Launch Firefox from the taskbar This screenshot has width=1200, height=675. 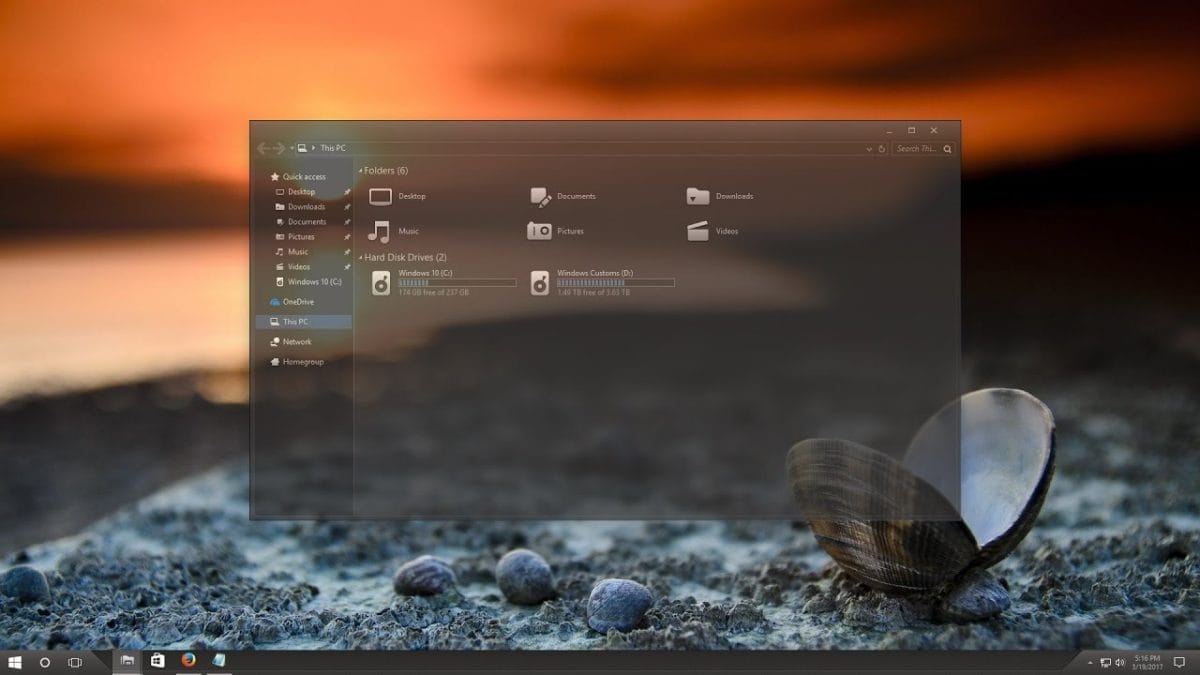point(188,660)
